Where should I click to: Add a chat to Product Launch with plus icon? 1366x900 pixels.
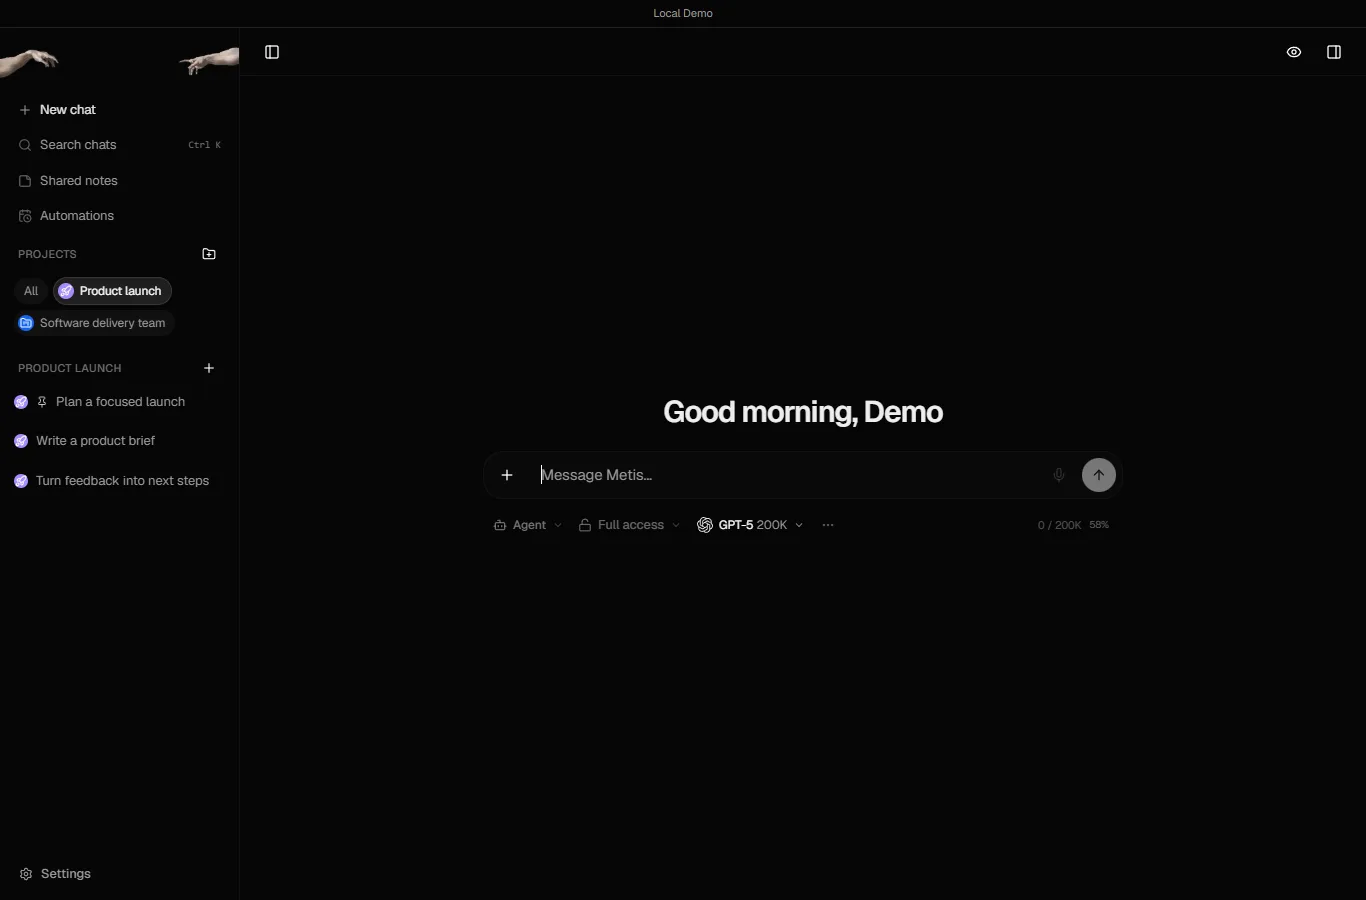(209, 368)
